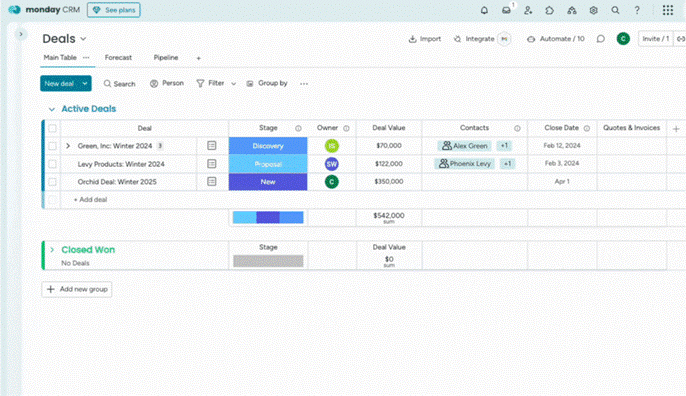
Task: Collapse the Active Deals group
Action: (52, 109)
